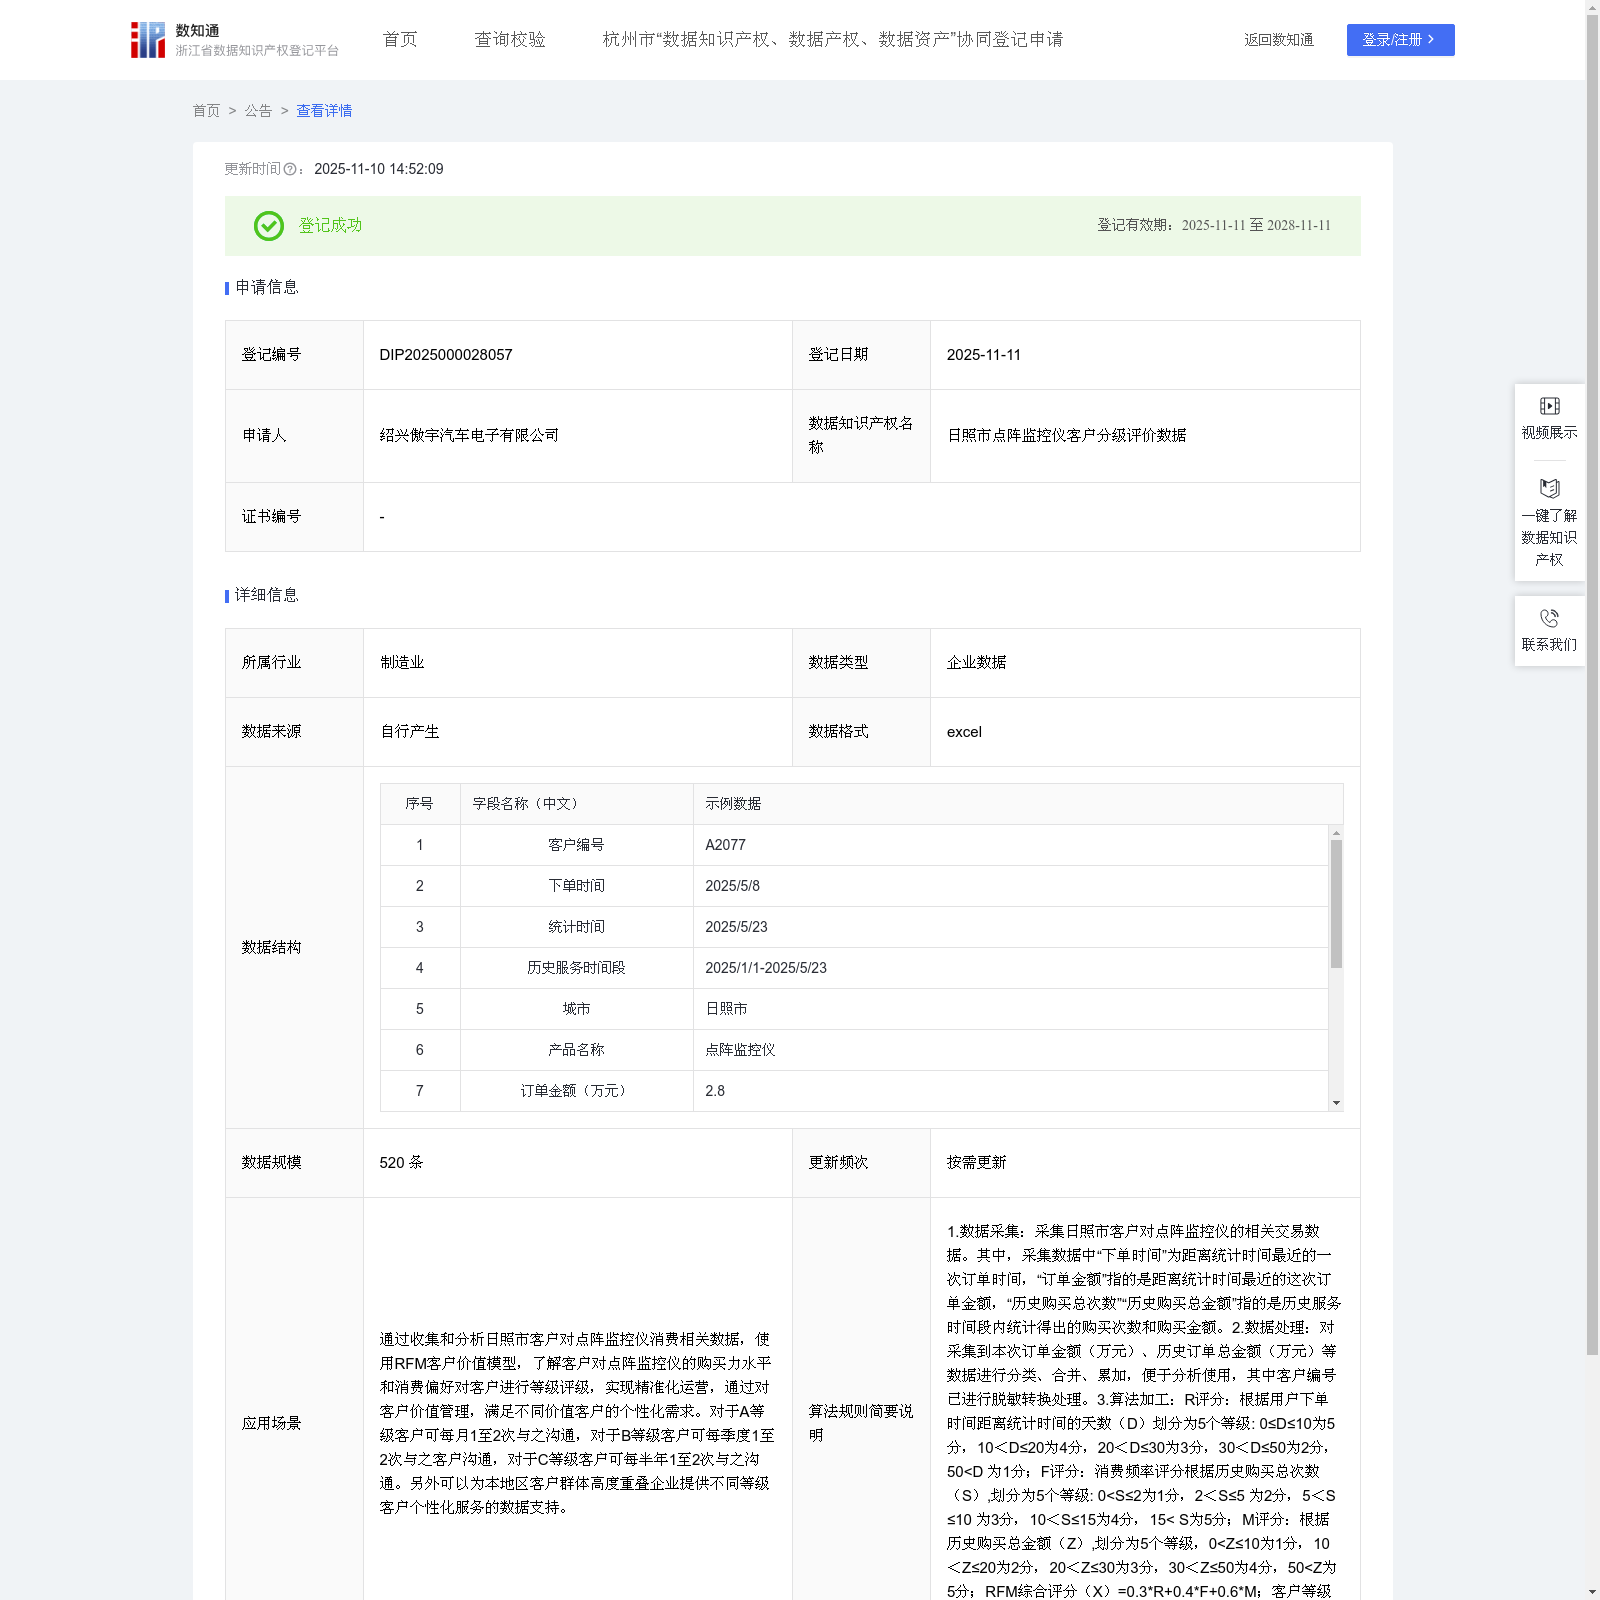Click the 数知通 platform logo
Viewport: 1600px width, 1600px height.
pyautogui.click(x=234, y=40)
